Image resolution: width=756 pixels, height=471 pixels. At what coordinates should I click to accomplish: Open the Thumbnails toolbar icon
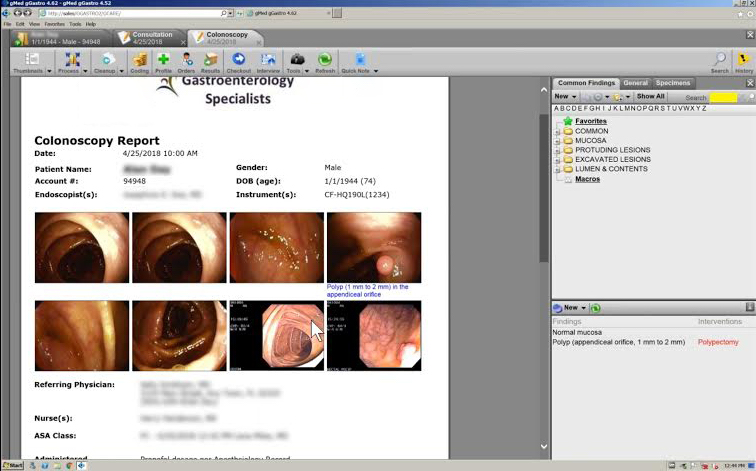pos(32,60)
